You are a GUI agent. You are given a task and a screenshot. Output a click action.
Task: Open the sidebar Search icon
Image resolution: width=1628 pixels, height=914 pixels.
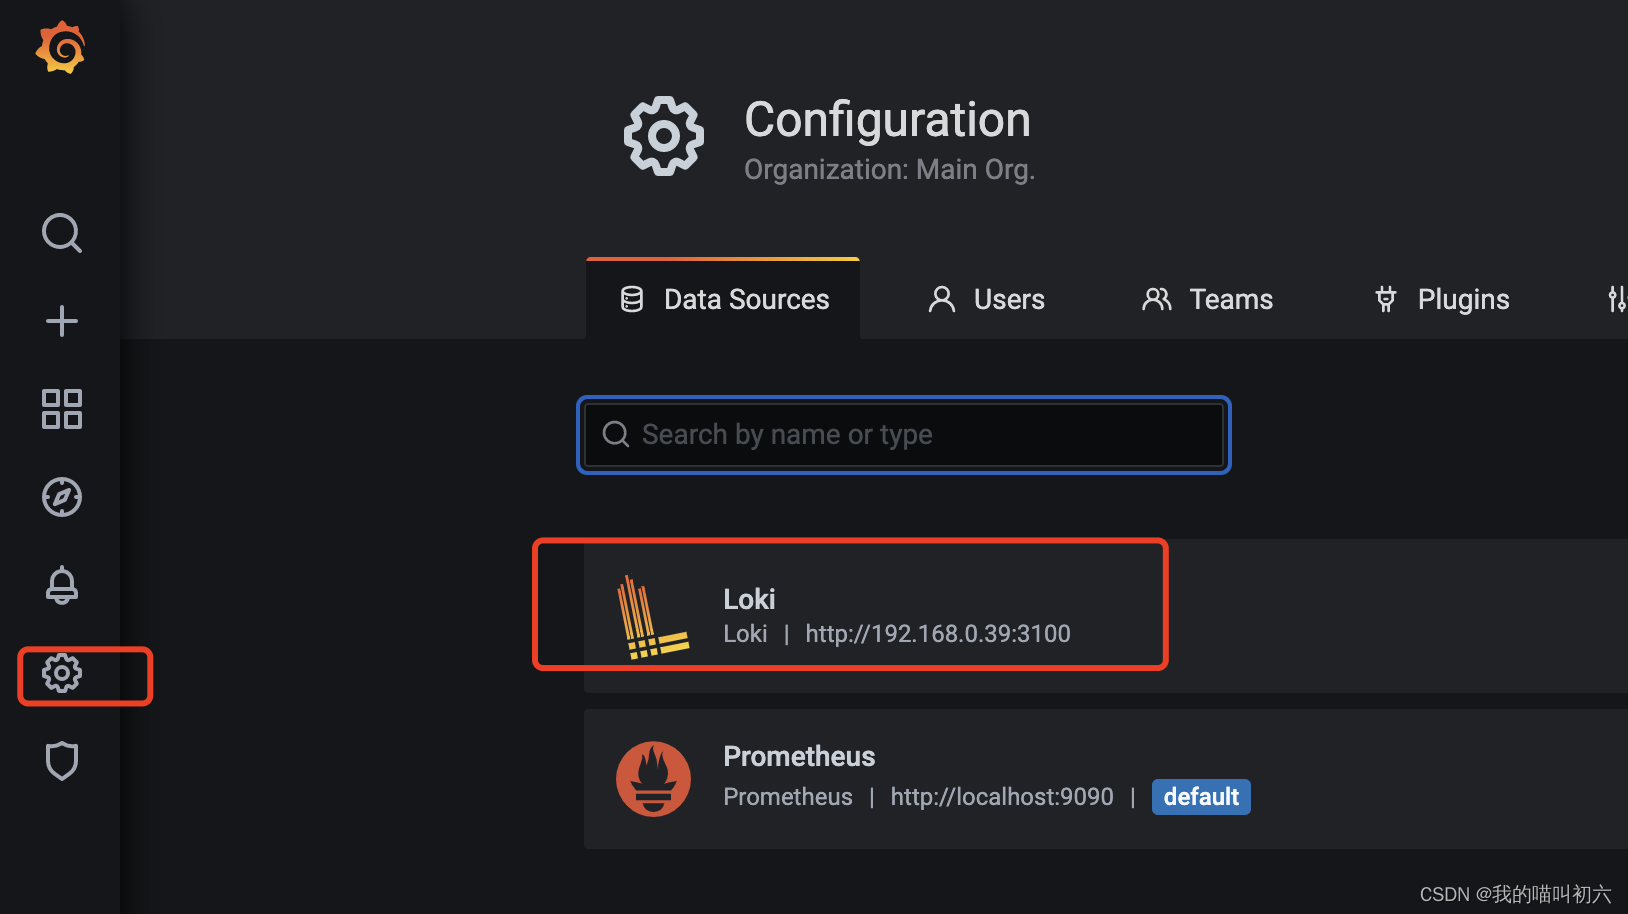(x=62, y=233)
